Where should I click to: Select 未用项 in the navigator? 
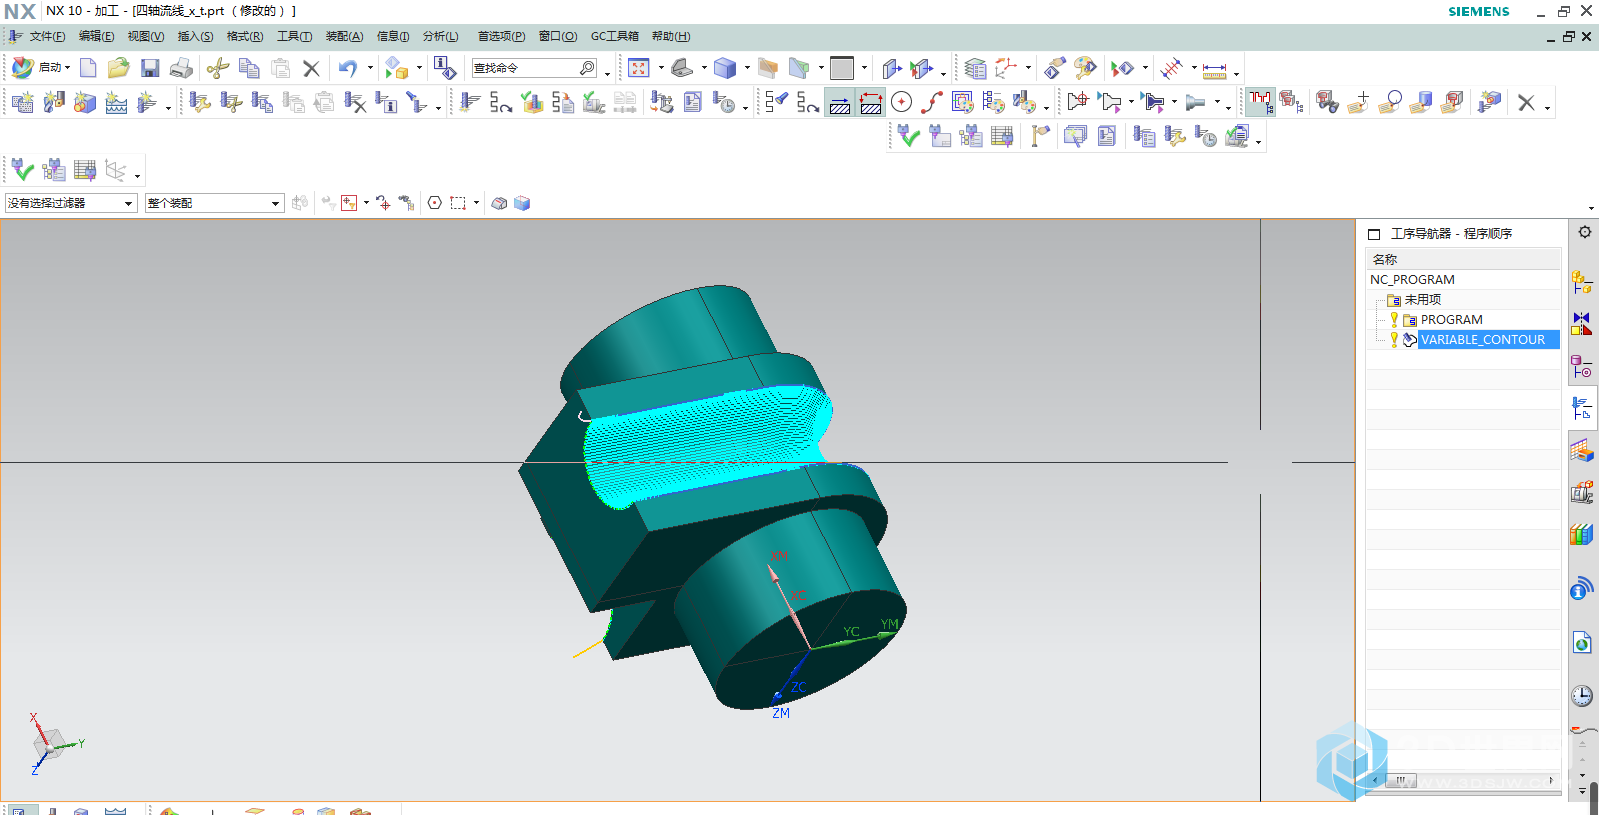1422,300
